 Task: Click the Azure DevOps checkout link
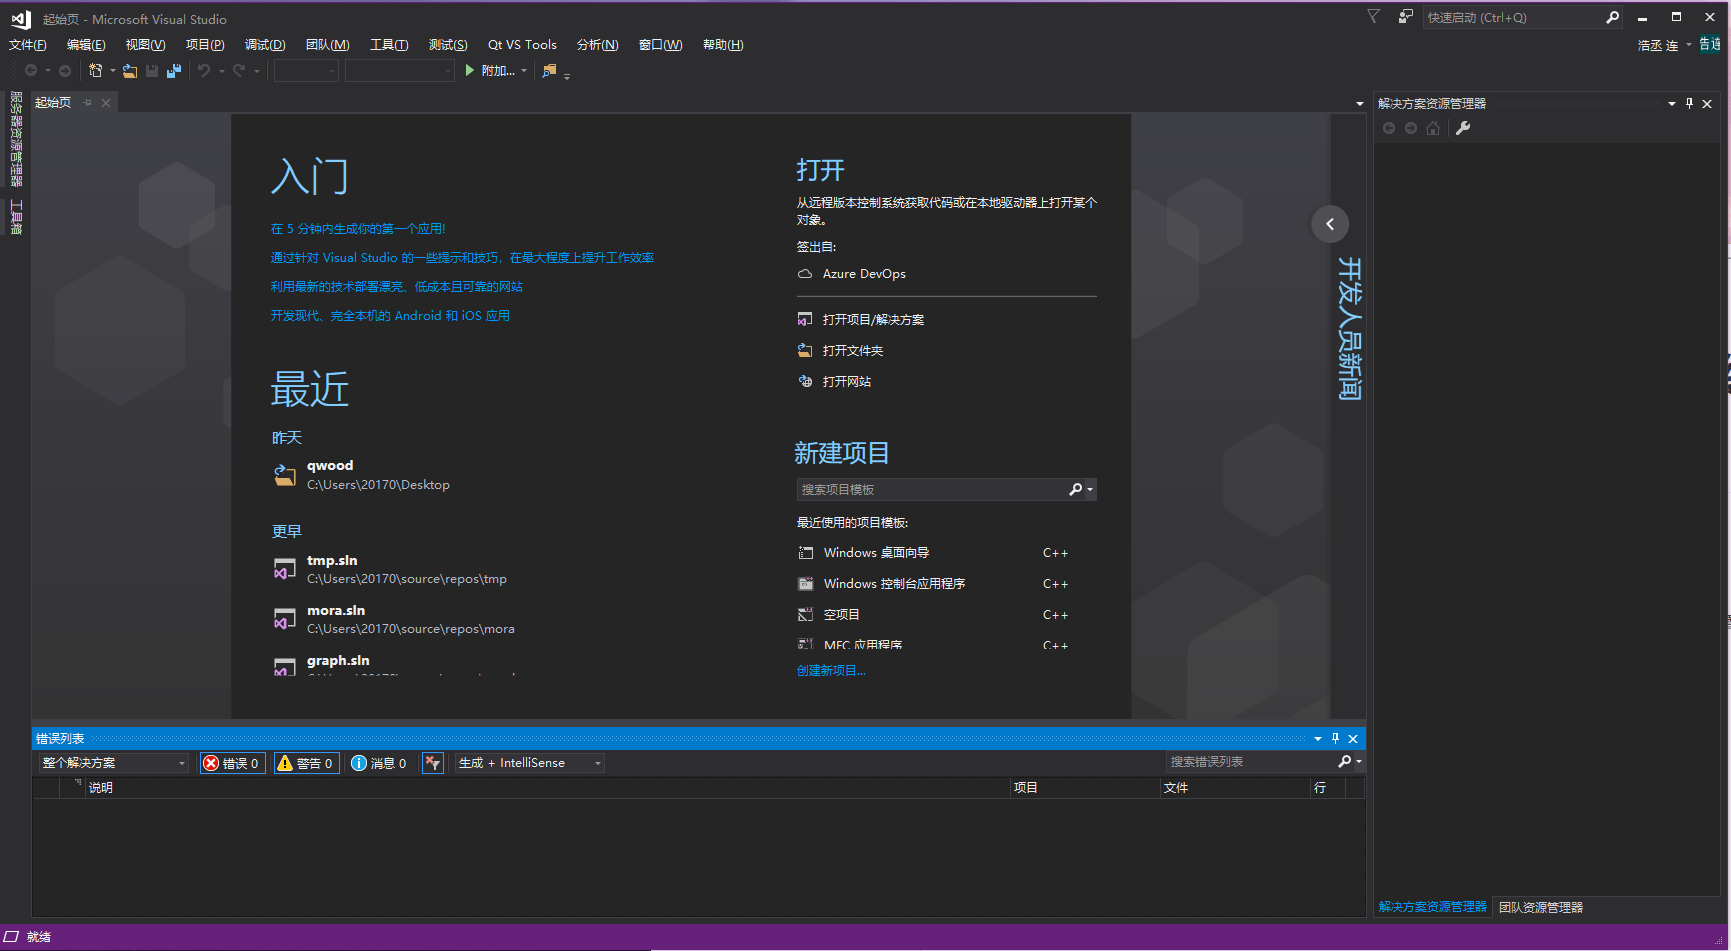point(864,274)
